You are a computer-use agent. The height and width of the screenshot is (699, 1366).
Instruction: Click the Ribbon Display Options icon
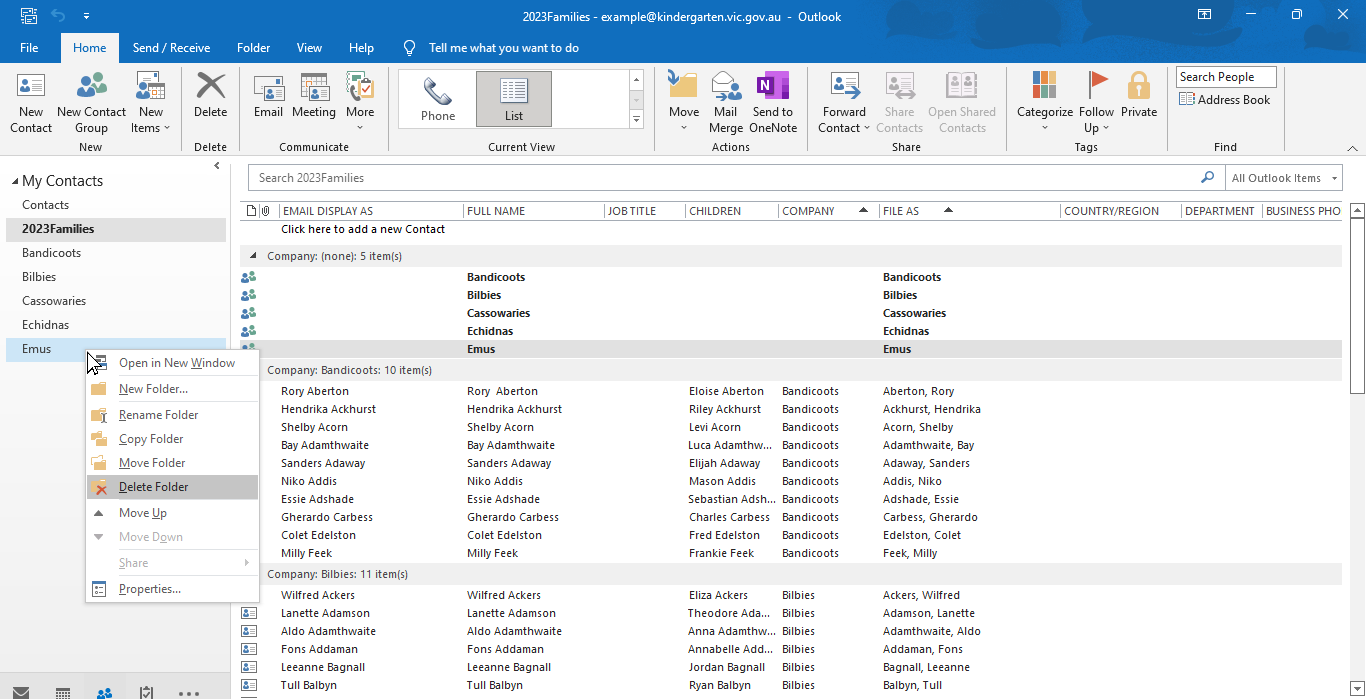pyautogui.click(x=1205, y=15)
